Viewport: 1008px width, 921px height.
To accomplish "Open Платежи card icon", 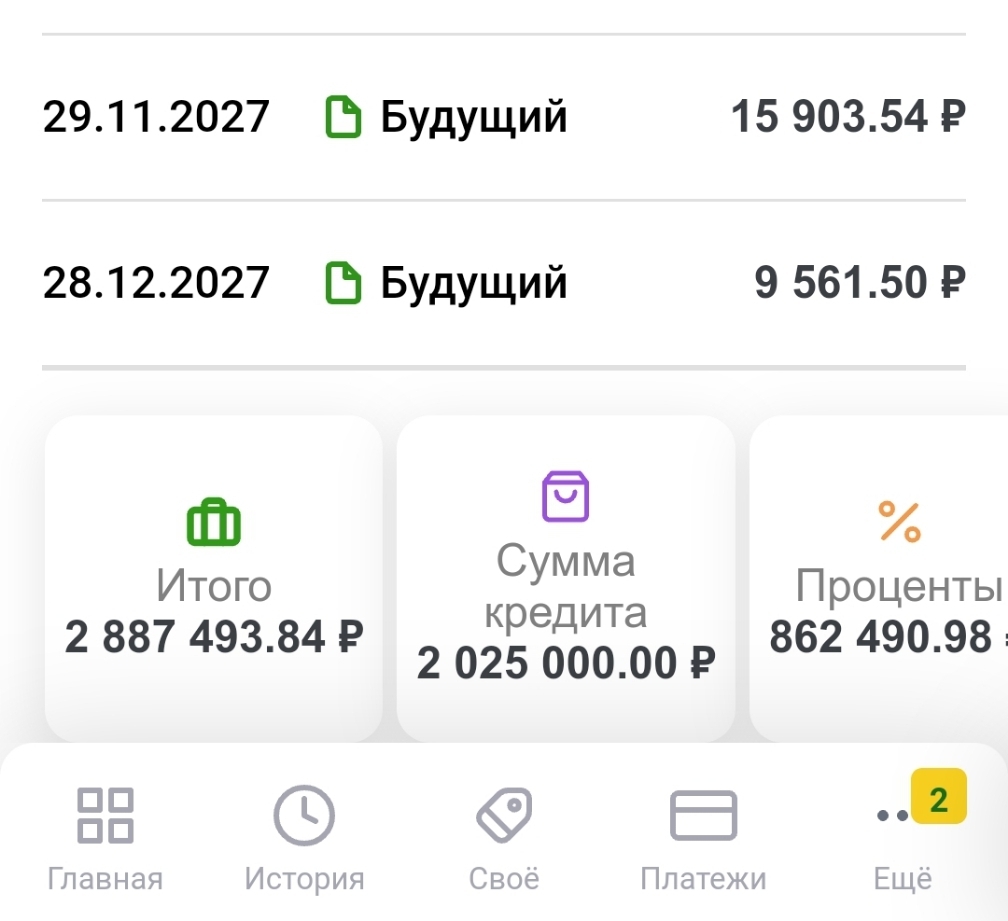I will coord(703,815).
